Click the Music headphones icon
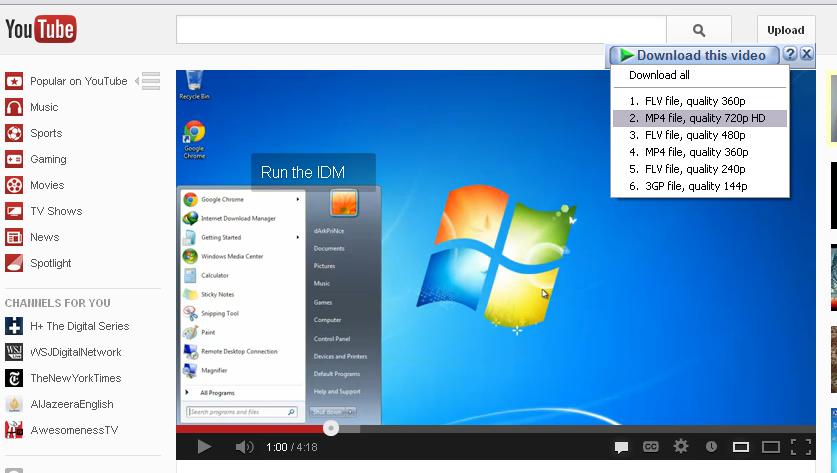Viewport: 837px width, 473px height. [x=14, y=107]
